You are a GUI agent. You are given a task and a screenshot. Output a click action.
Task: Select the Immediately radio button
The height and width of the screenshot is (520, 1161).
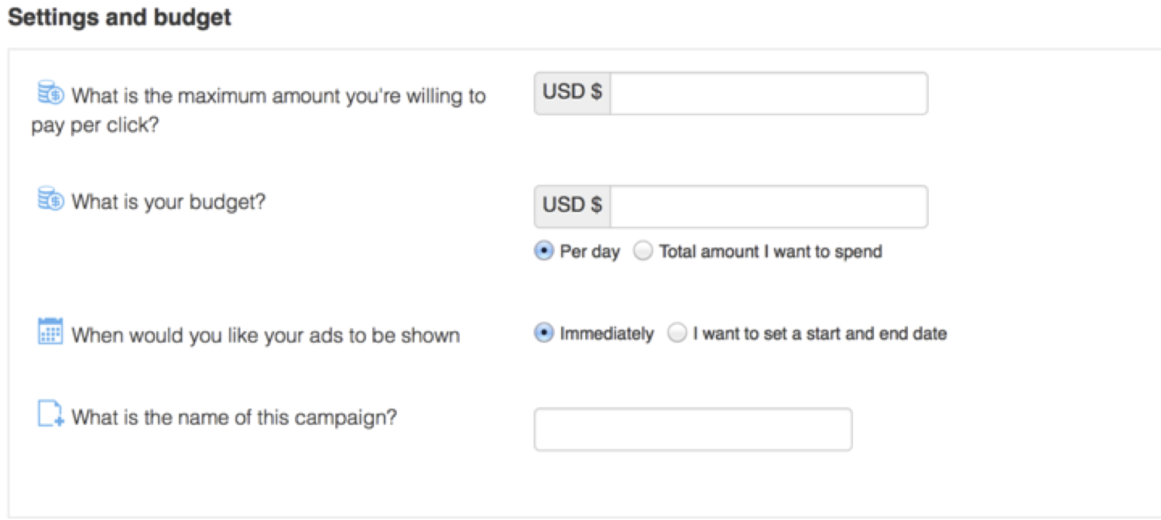point(543,333)
